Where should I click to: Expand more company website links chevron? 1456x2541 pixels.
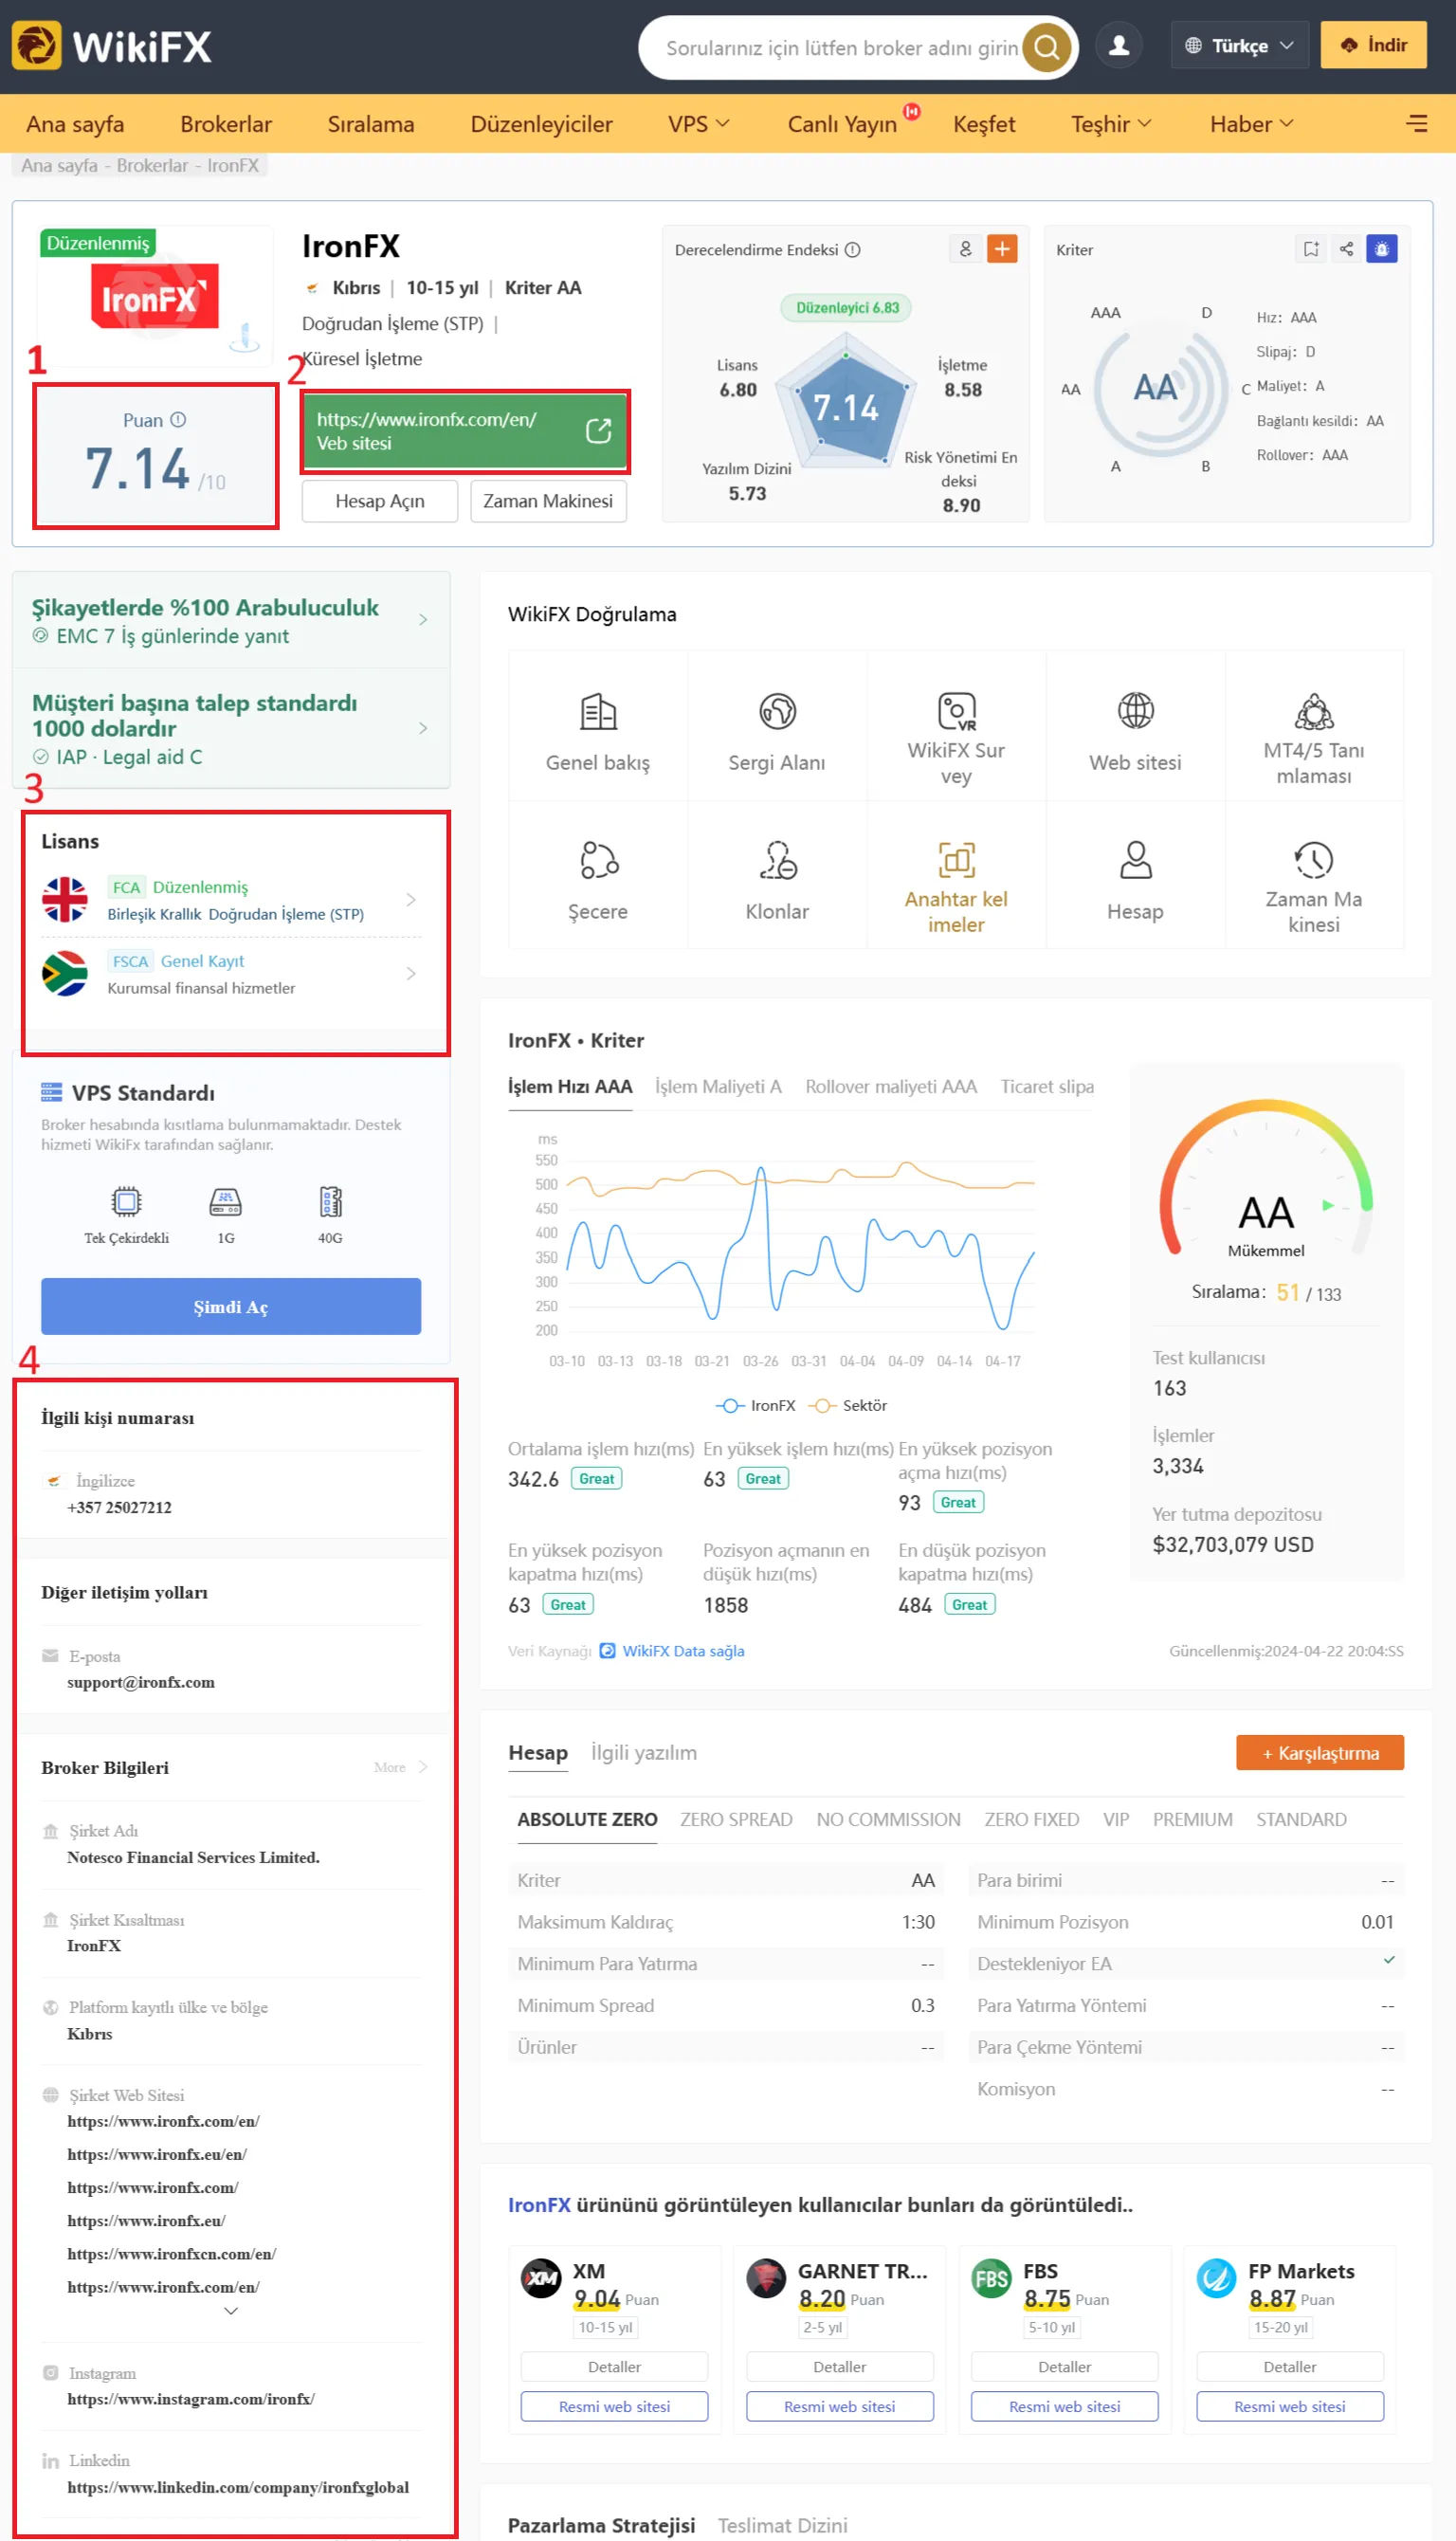point(231,2311)
